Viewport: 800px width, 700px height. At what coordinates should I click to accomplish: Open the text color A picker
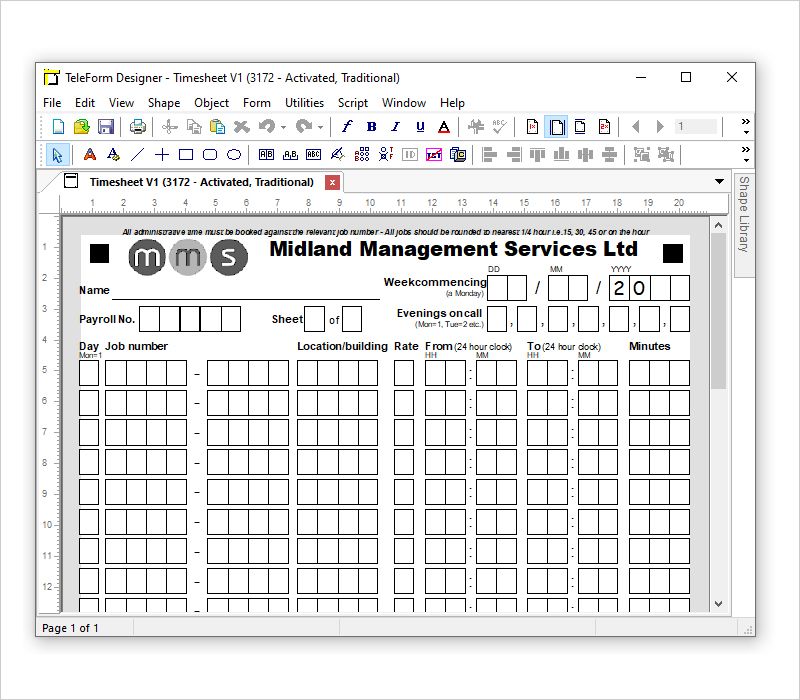pyautogui.click(x=444, y=127)
